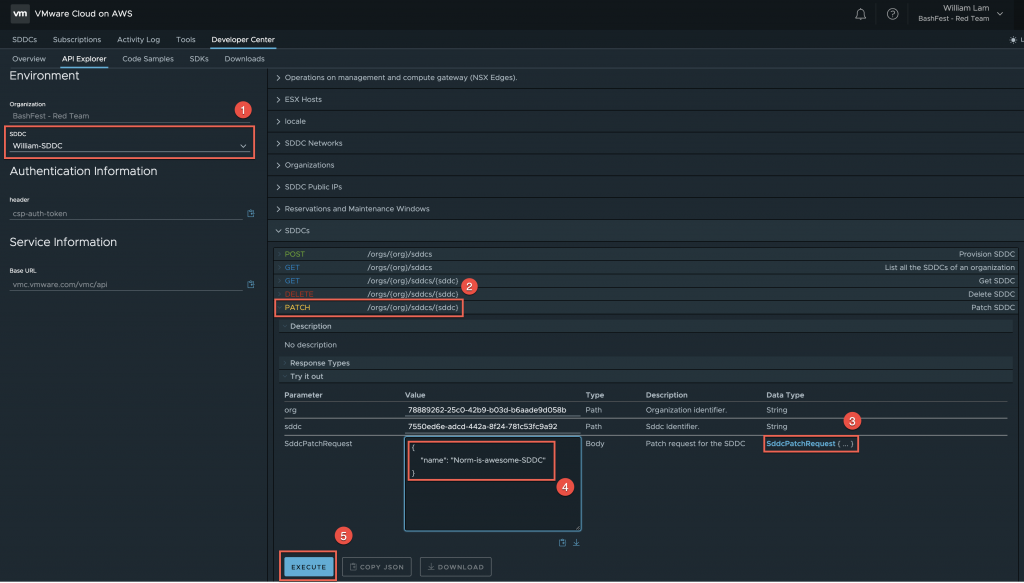This screenshot has height=583, width=1024.
Task: Switch to the Code Samples tab
Action: (148, 59)
